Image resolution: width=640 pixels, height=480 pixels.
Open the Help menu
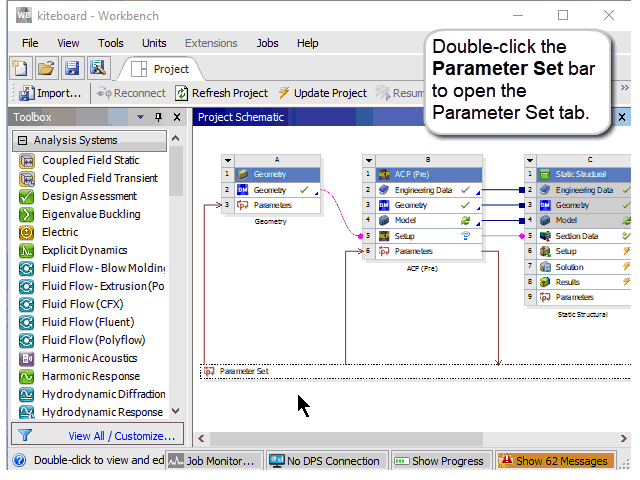307,43
